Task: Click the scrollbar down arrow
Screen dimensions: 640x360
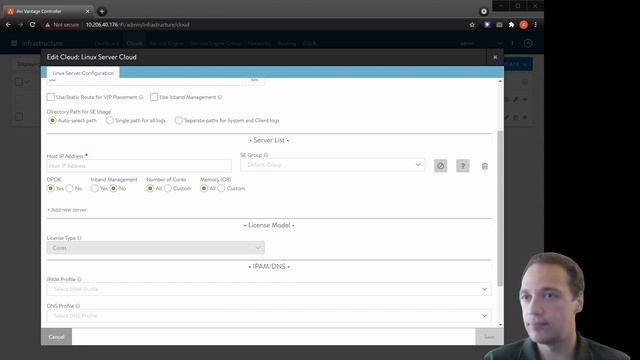Action: [x=500, y=324]
